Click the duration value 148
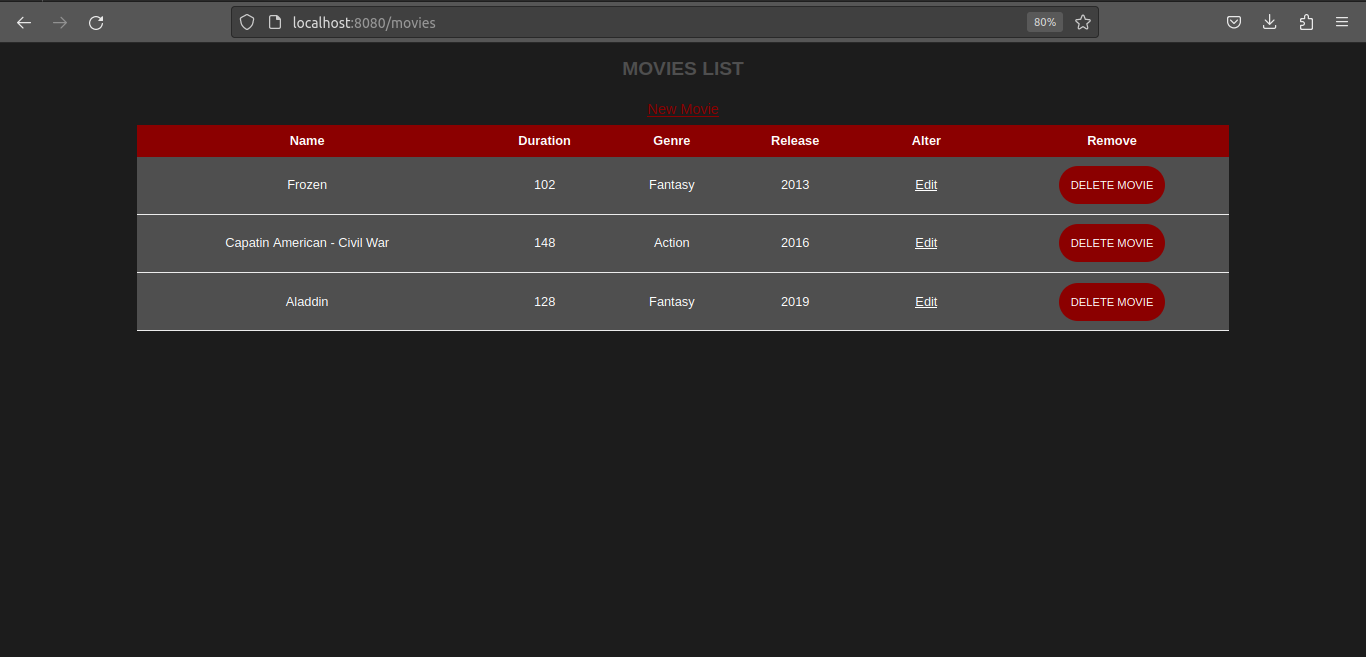The width and height of the screenshot is (1366, 657). pyautogui.click(x=544, y=243)
